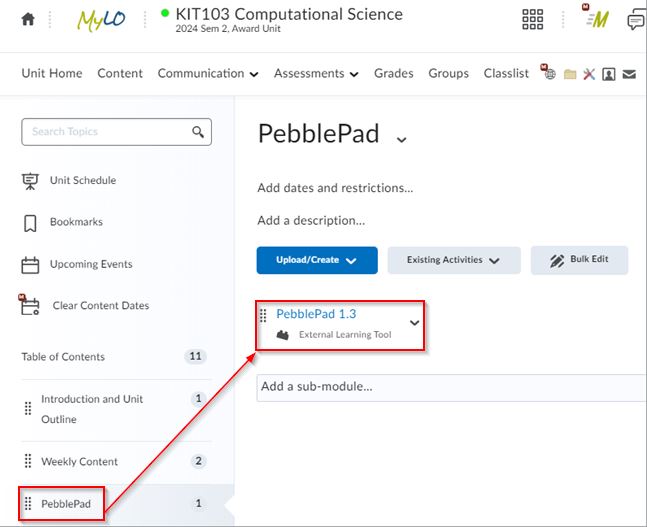Open Grades in navbar
The height and width of the screenshot is (527, 647).
394,73
